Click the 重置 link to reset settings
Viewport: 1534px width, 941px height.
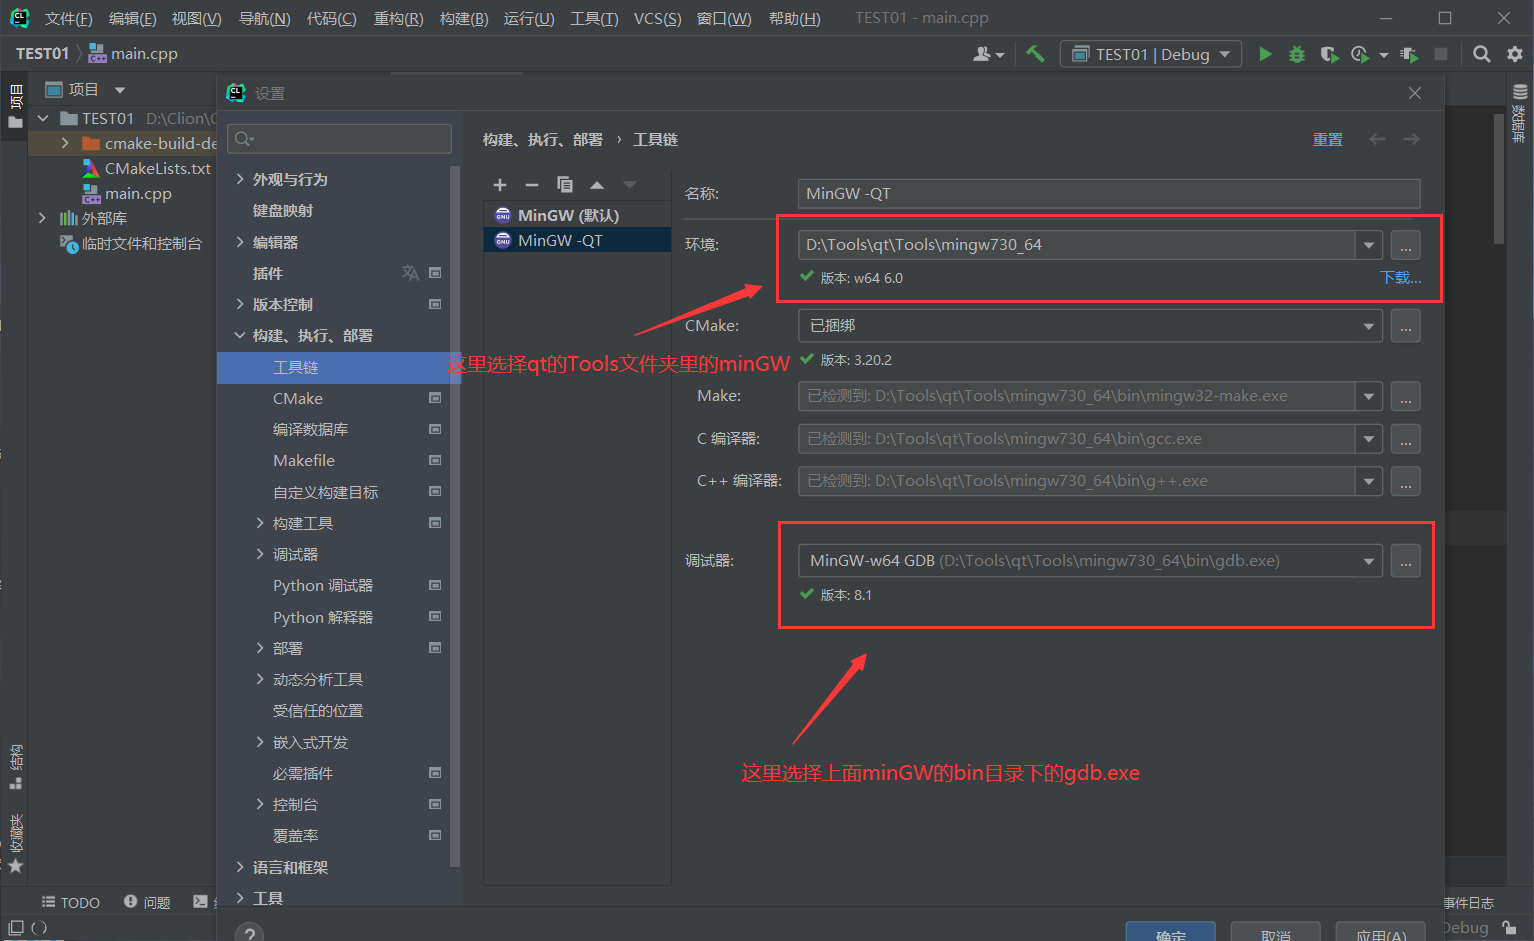(x=1328, y=139)
